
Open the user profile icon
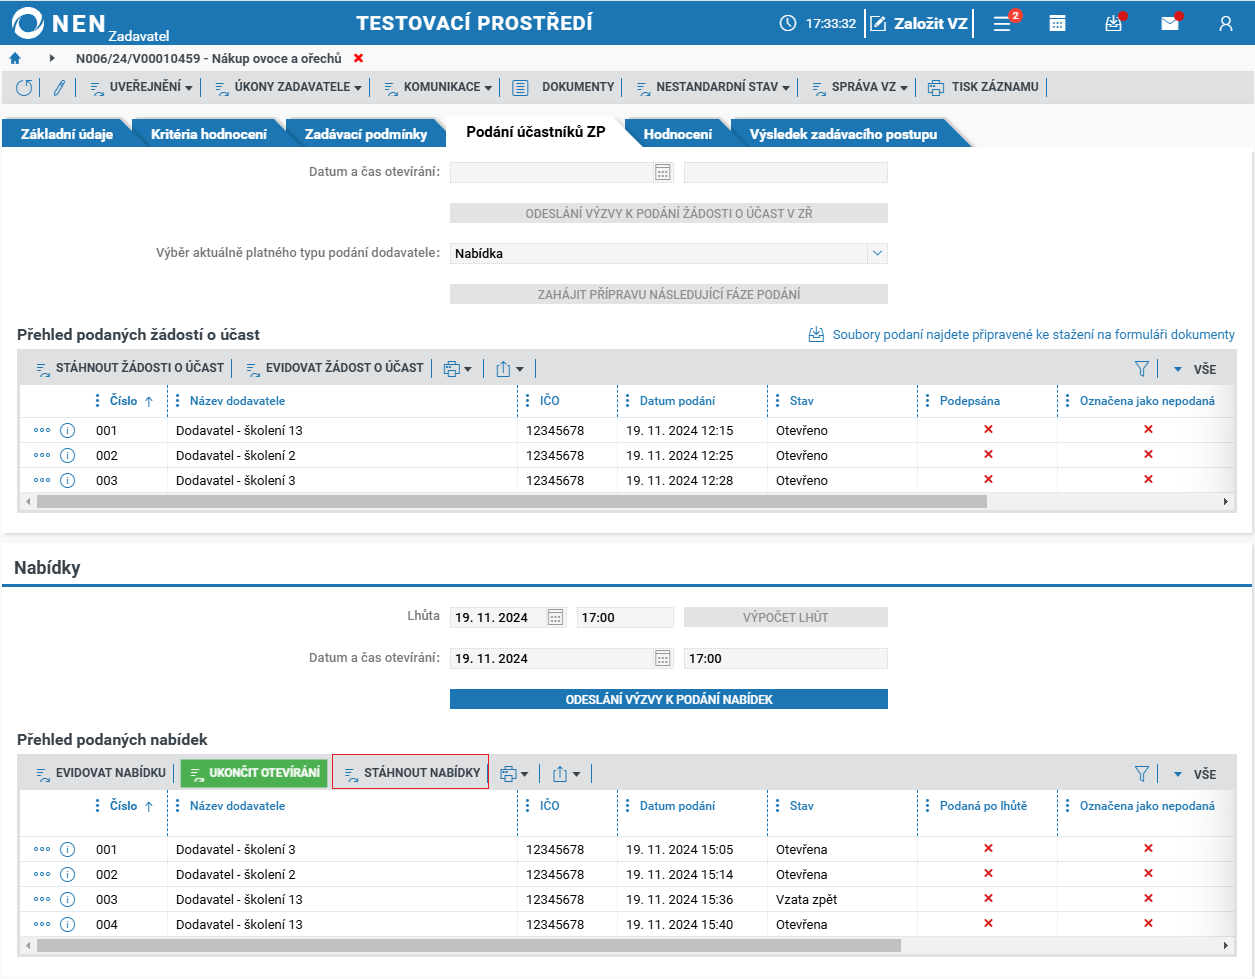point(1225,23)
